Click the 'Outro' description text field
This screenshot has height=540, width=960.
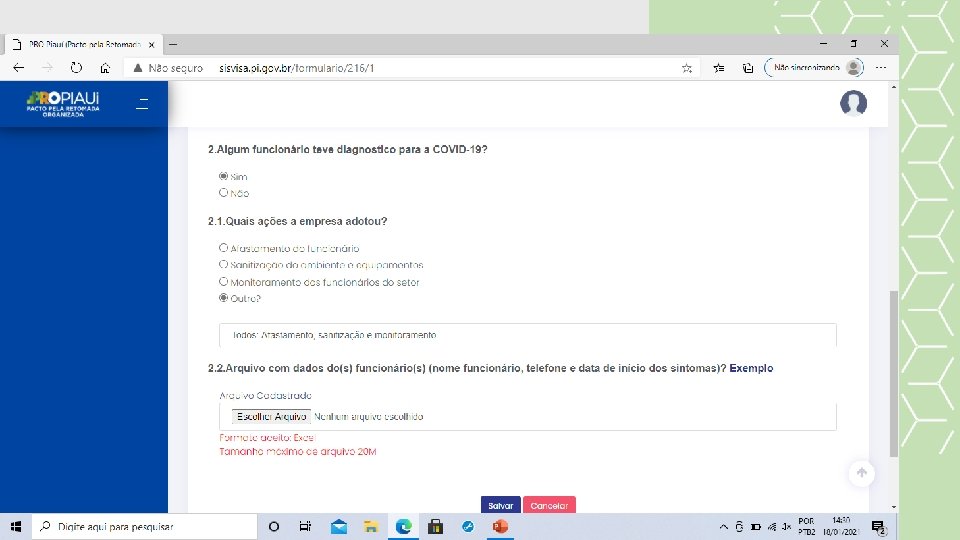pos(528,335)
